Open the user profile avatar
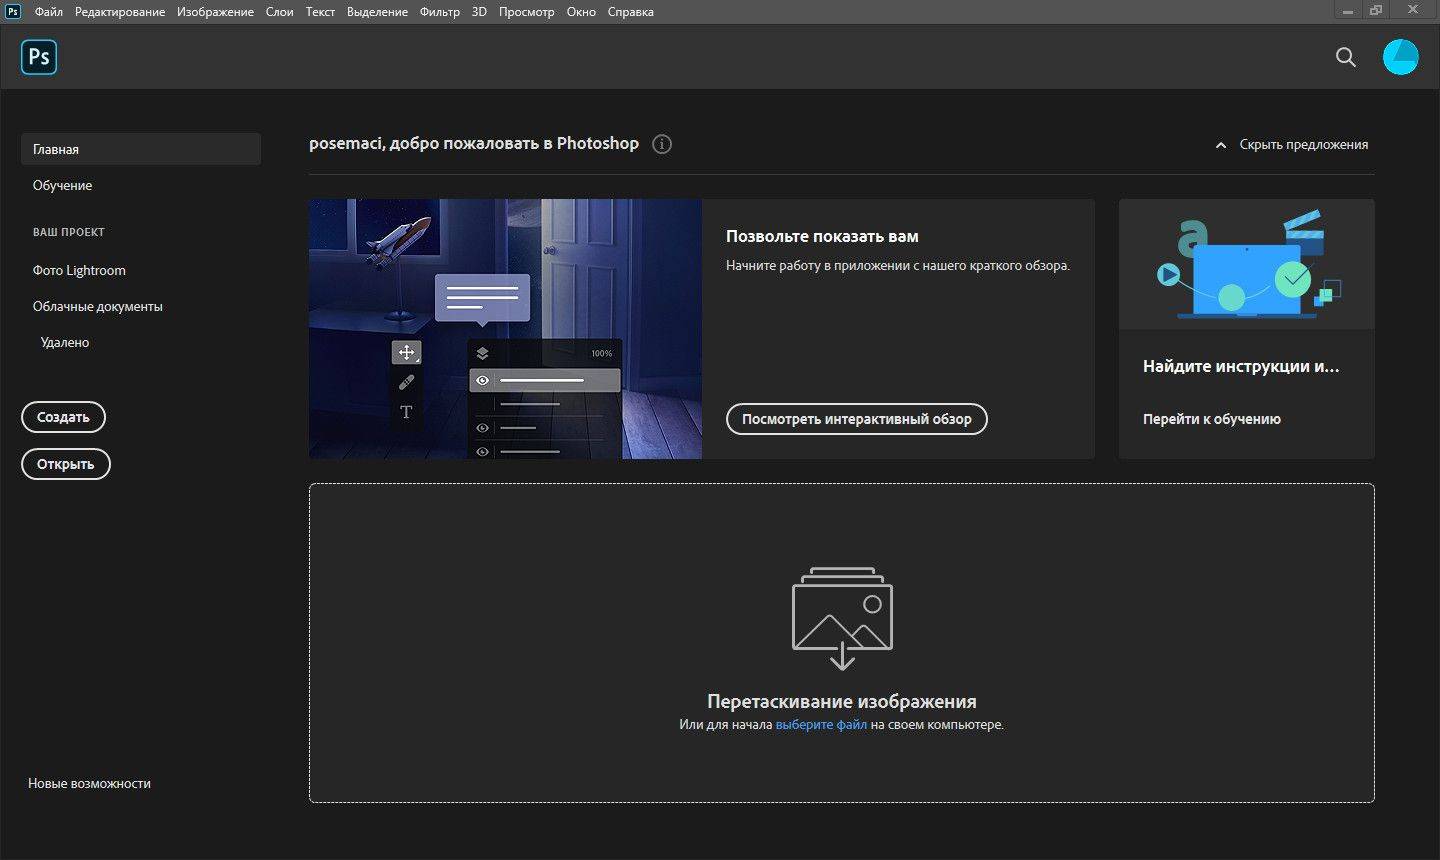1440x860 pixels. pyautogui.click(x=1400, y=57)
